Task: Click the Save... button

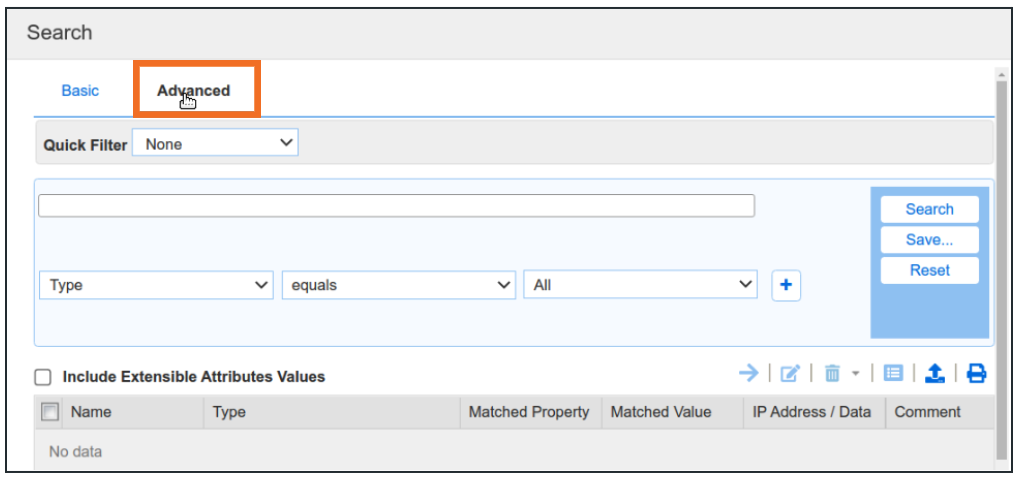Action: 929,240
